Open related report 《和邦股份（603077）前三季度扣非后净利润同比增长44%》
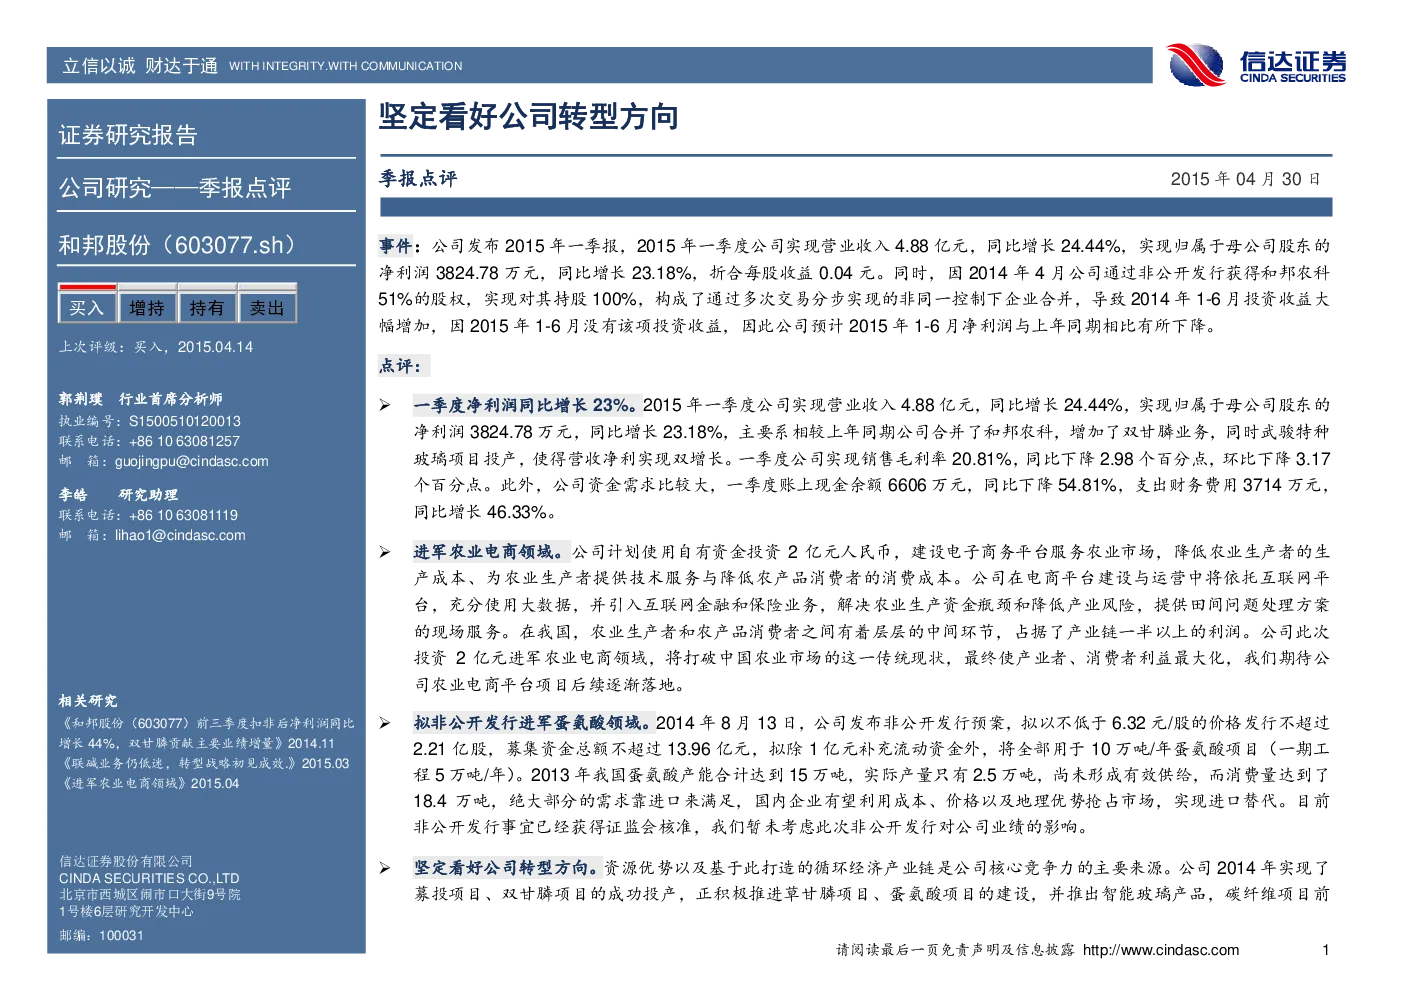The height and width of the screenshot is (992, 1403). coord(207,733)
